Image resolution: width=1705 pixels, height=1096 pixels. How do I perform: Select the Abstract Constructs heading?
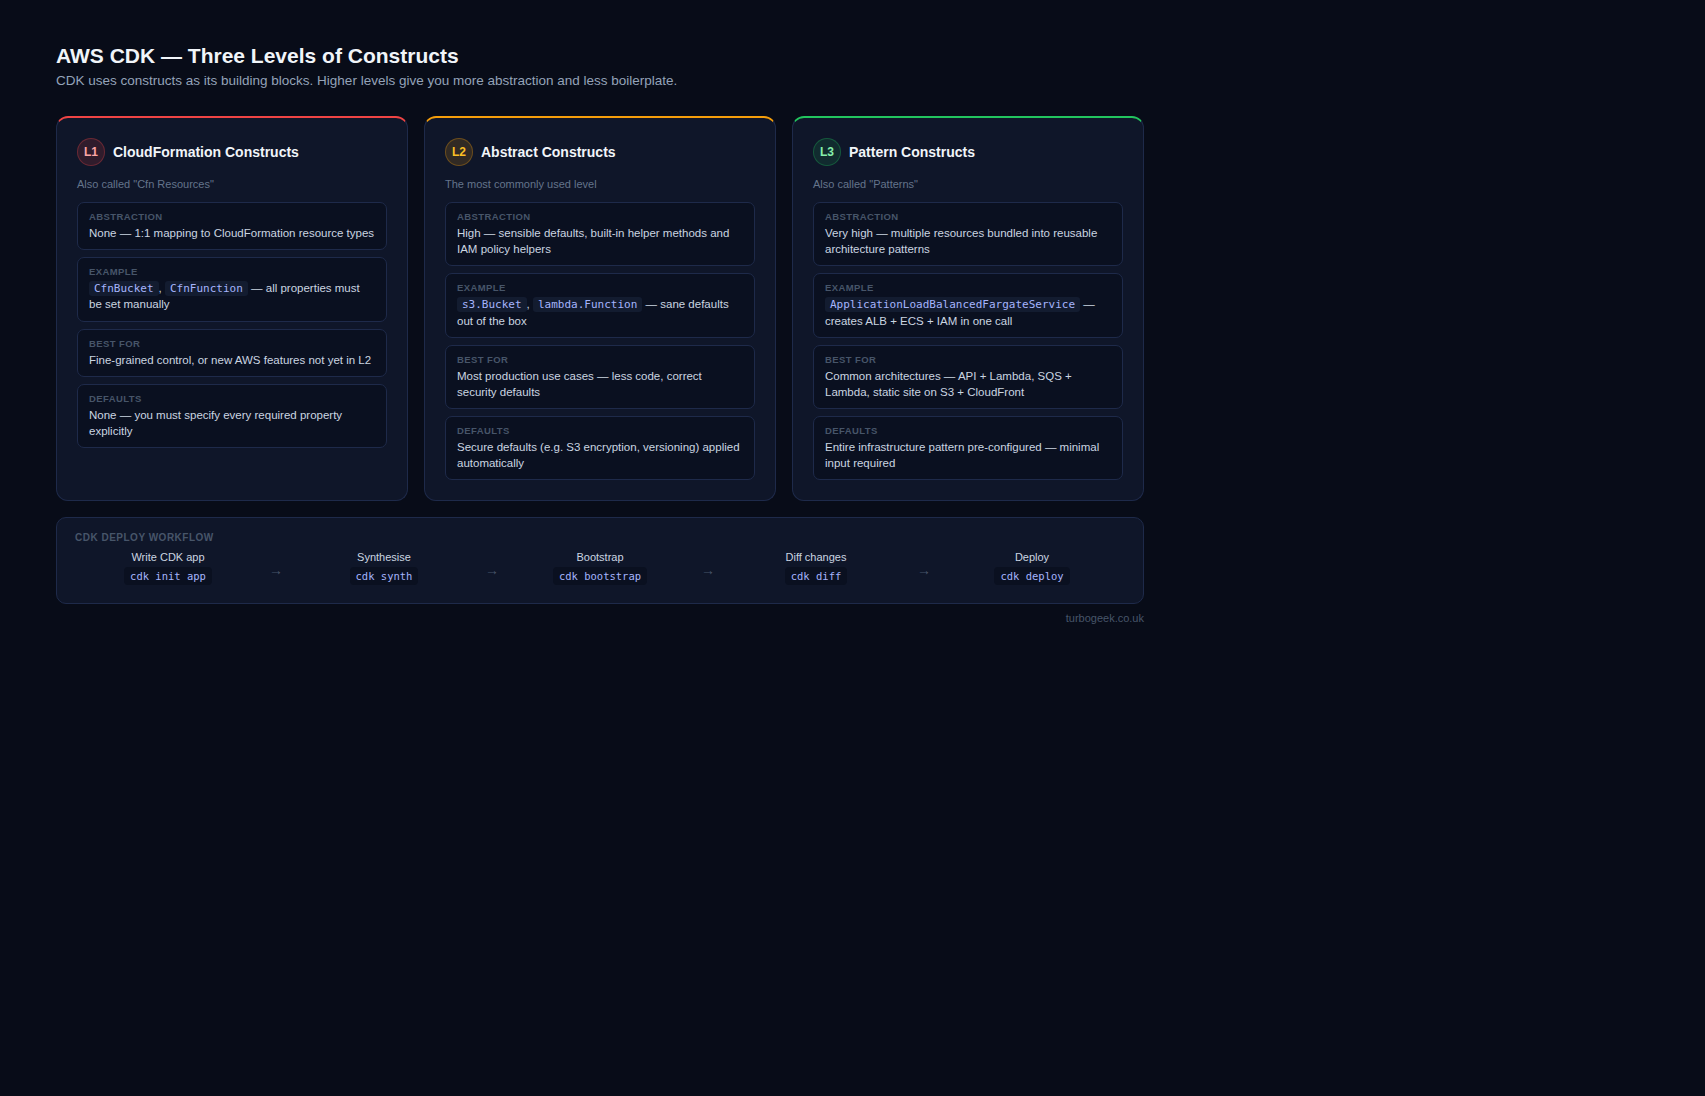click(x=548, y=152)
